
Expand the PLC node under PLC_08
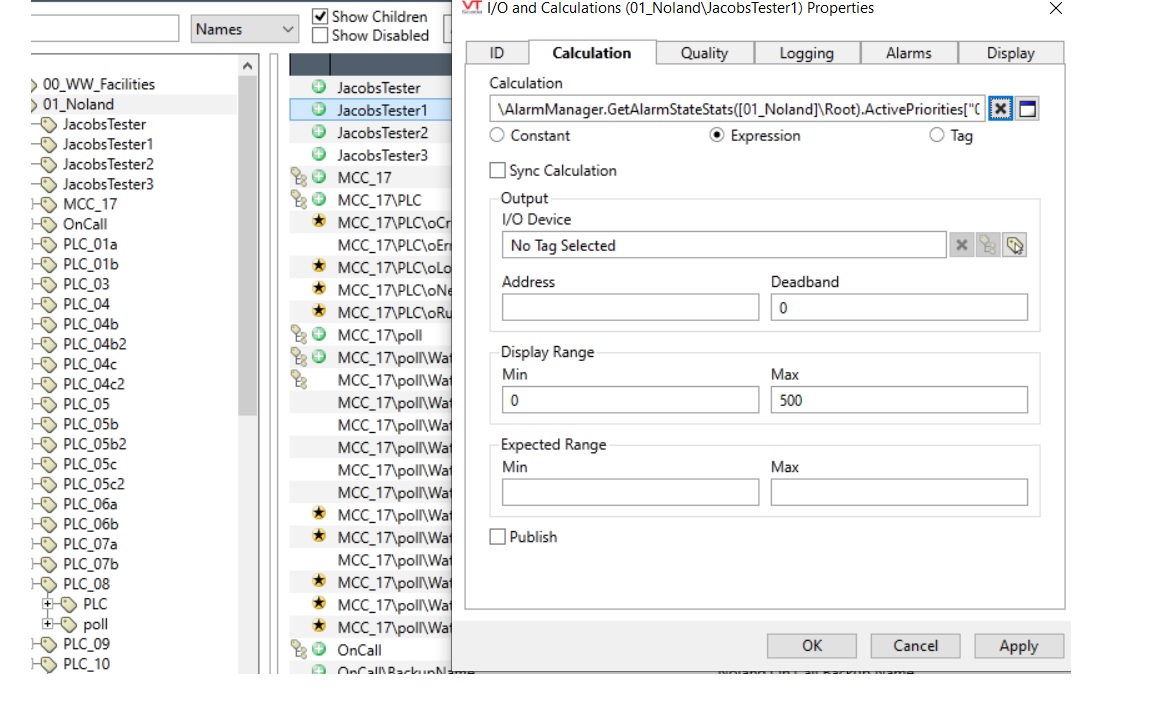pos(48,604)
